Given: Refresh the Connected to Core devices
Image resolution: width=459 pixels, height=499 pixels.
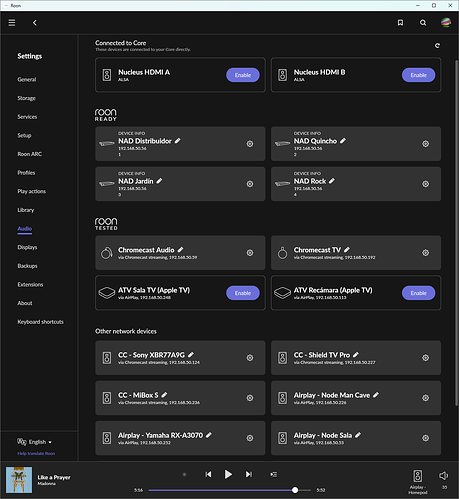Looking at the screenshot, I should pyautogui.click(x=437, y=45).
